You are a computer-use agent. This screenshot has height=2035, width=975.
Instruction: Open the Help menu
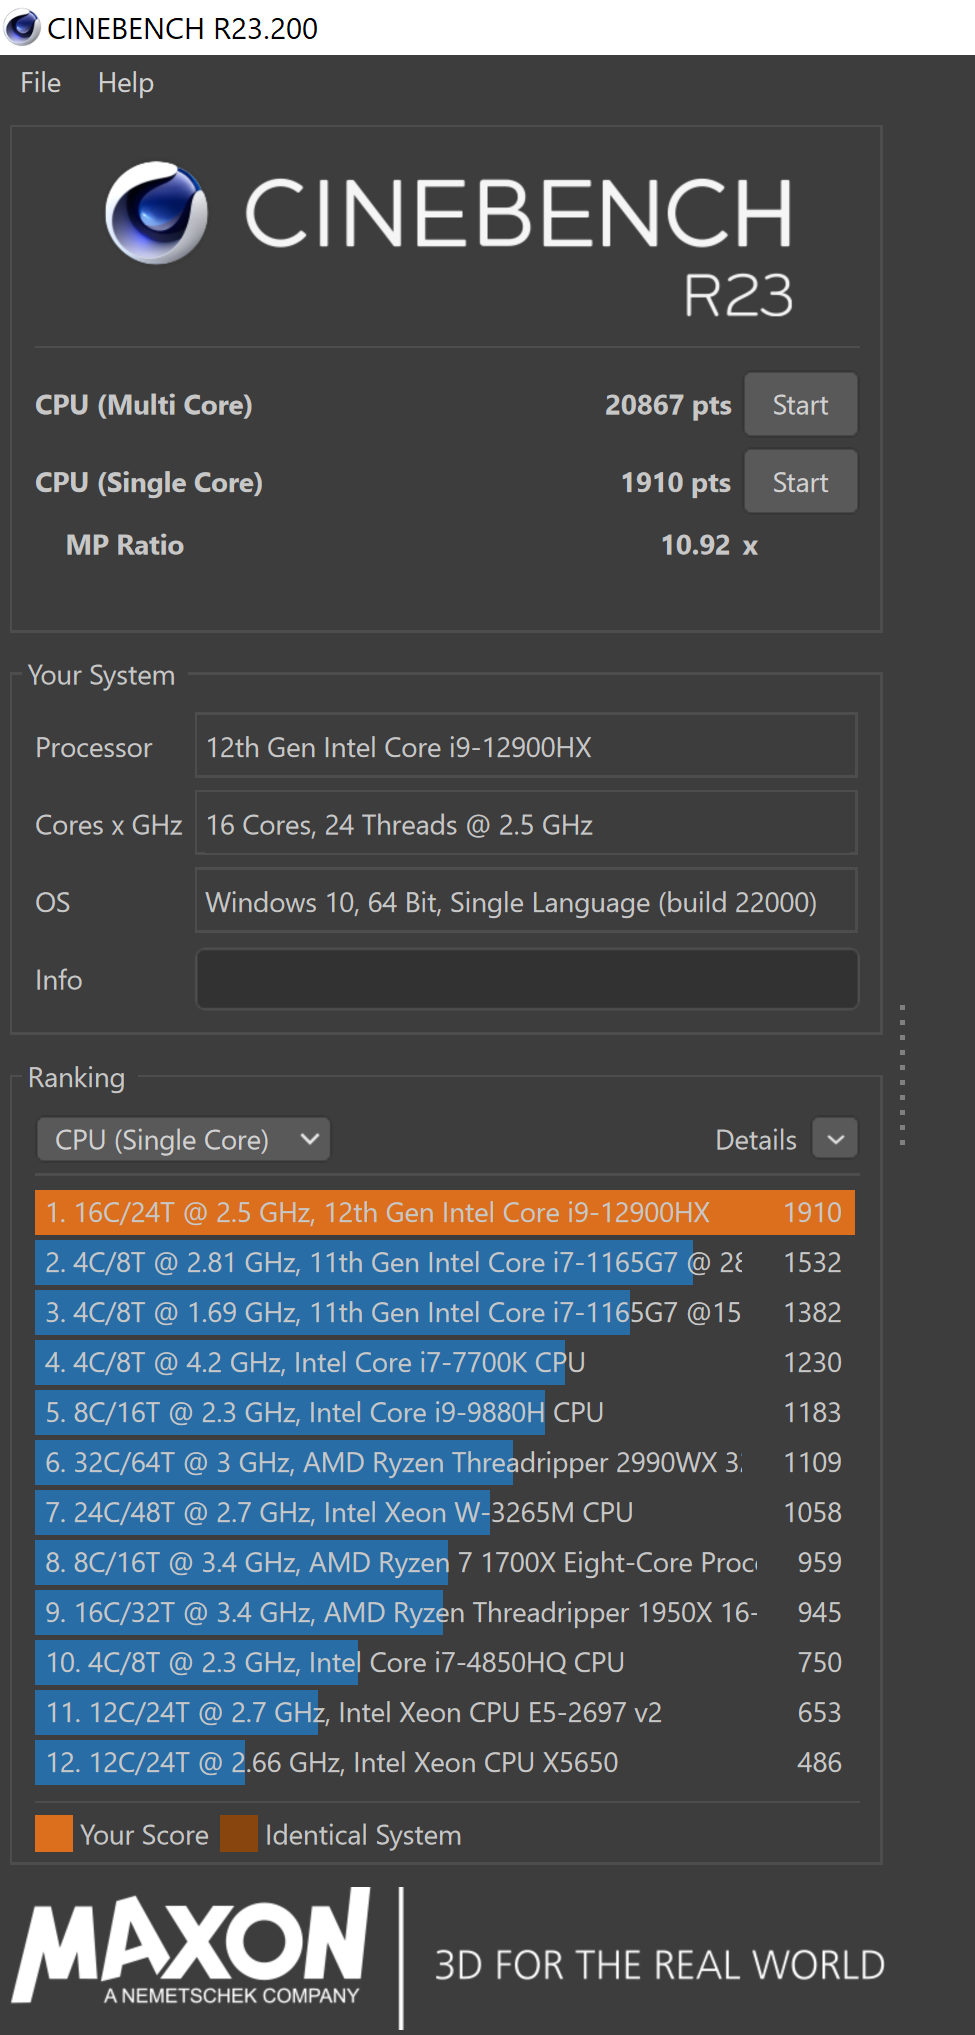click(126, 83)
